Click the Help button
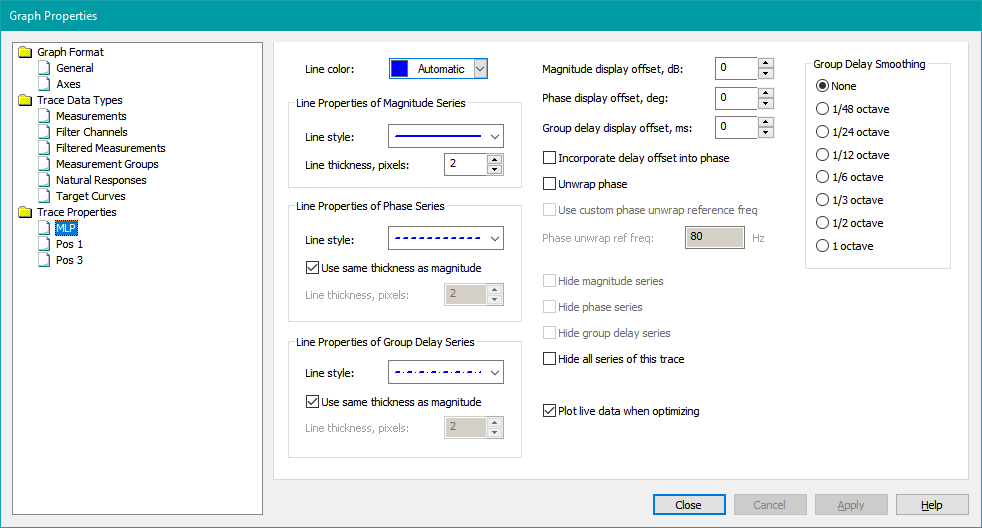The height and width of the screenshot is (528, 982). [x=932, y=505]
